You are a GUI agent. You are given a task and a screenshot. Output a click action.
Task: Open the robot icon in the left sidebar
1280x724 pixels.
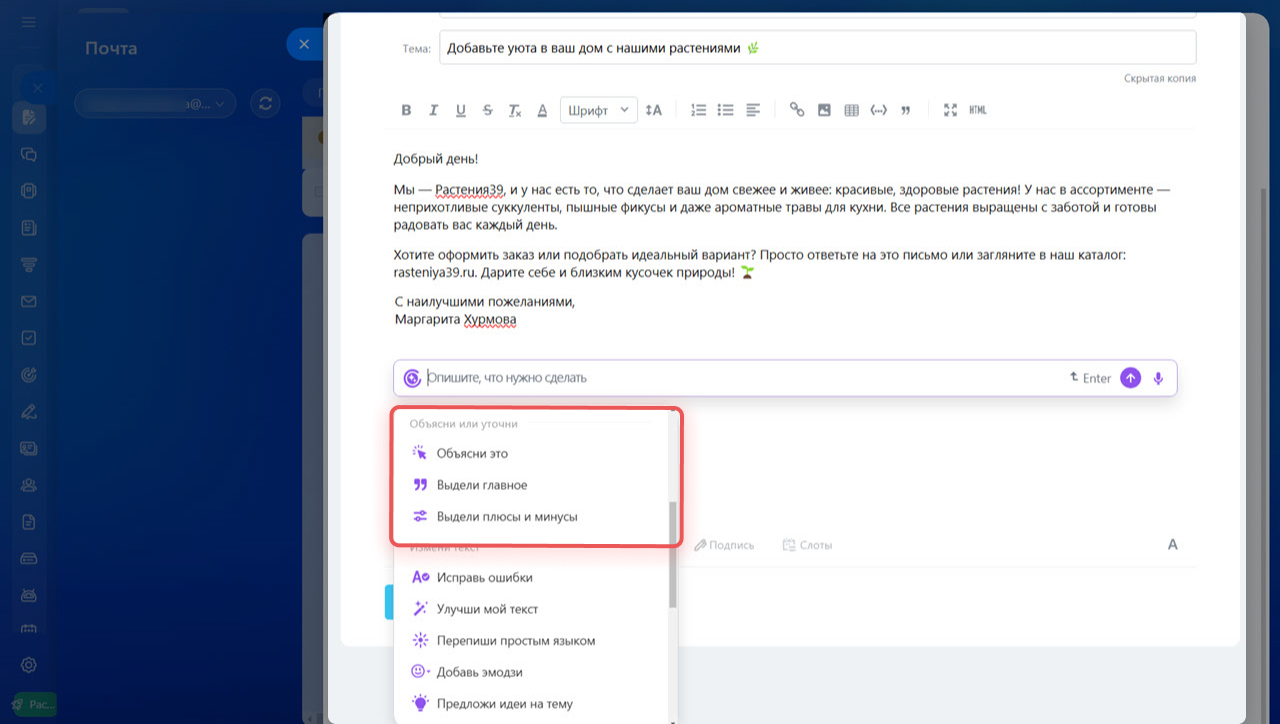pos(29,595)
